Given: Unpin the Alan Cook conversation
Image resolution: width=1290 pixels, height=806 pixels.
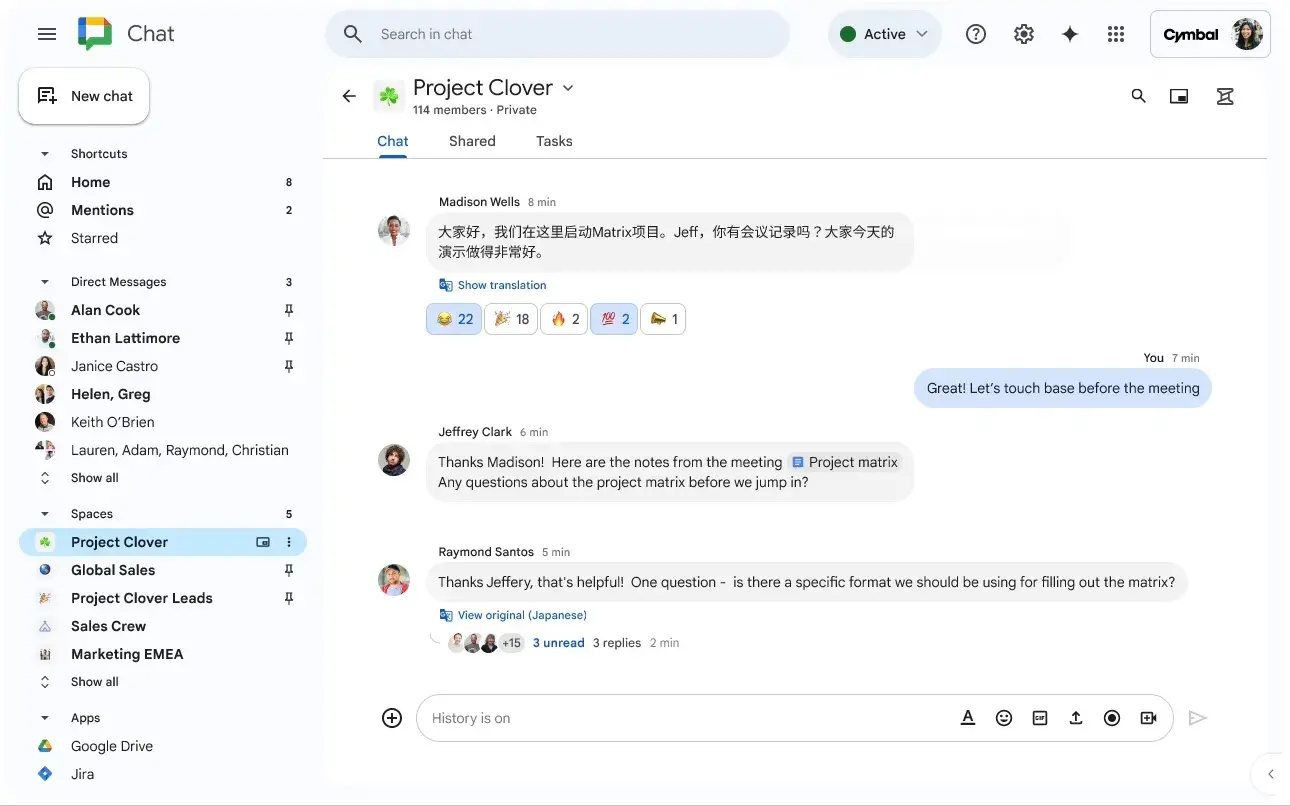Looking at the screenshot, I should (289, 310).
